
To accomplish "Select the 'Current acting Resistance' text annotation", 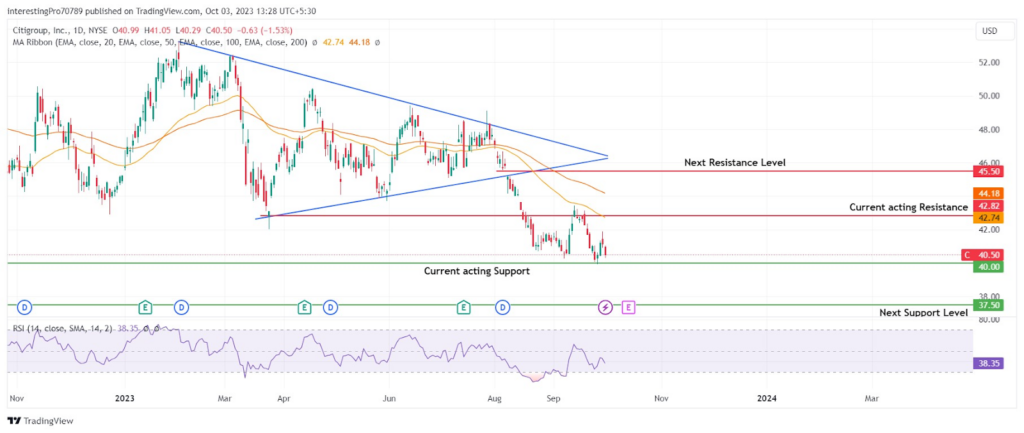I will (x=908, y=207).
